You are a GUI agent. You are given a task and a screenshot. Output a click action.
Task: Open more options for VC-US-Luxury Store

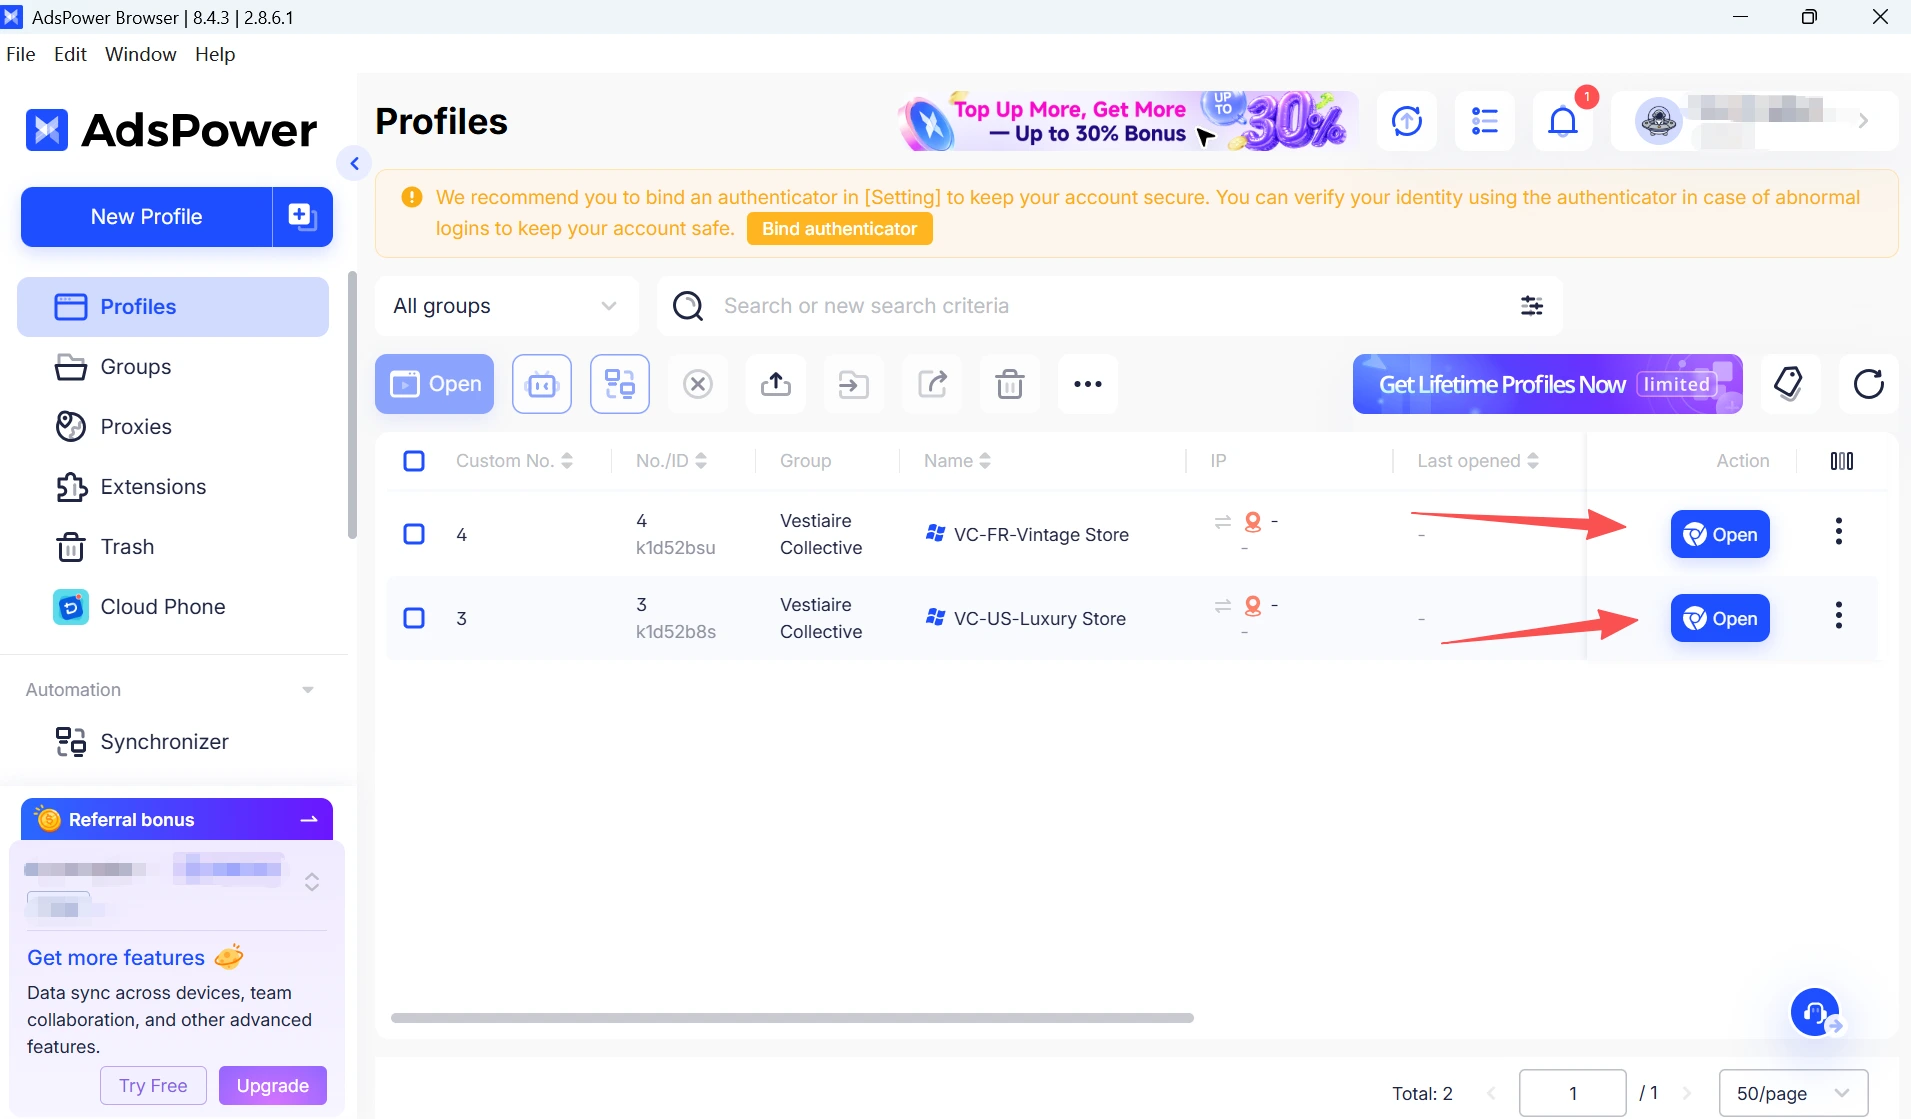[x=1839, y=616]
